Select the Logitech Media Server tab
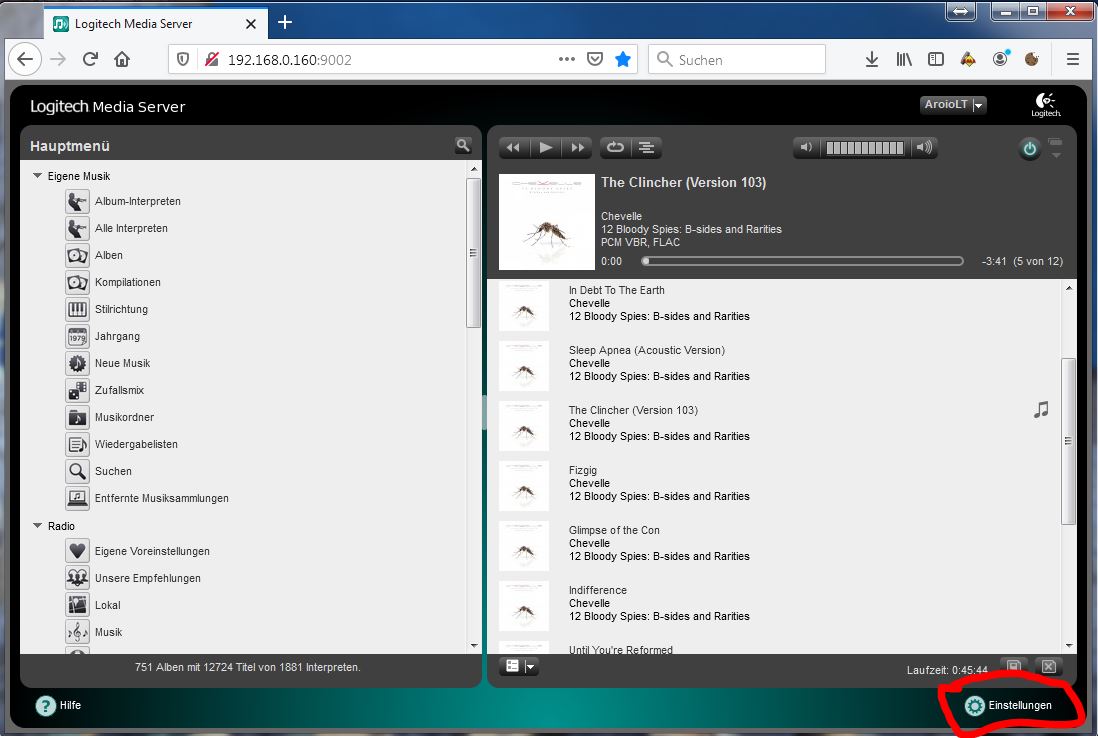Viewport: 1098px width, 738px height. click(155, 24)
